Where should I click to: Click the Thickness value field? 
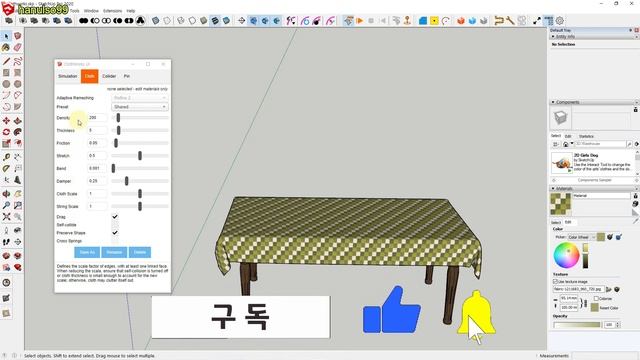coord(97,130)
